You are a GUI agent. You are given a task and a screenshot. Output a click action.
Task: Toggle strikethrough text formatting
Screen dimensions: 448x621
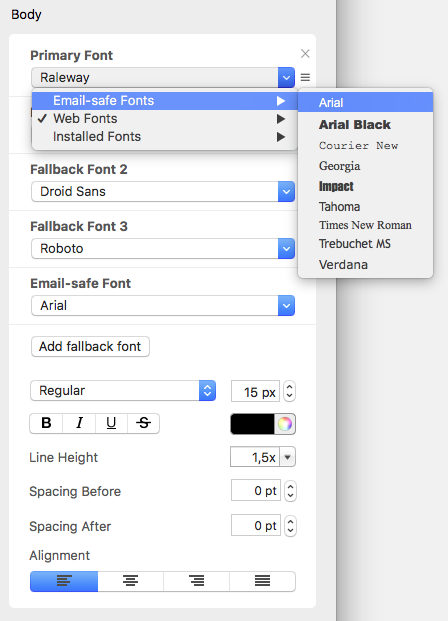pos(143,423)
